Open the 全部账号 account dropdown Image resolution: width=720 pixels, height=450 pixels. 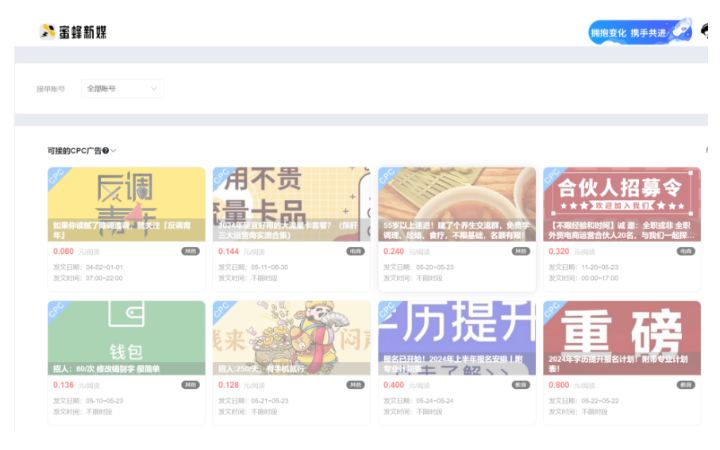[x=122, y=89]
